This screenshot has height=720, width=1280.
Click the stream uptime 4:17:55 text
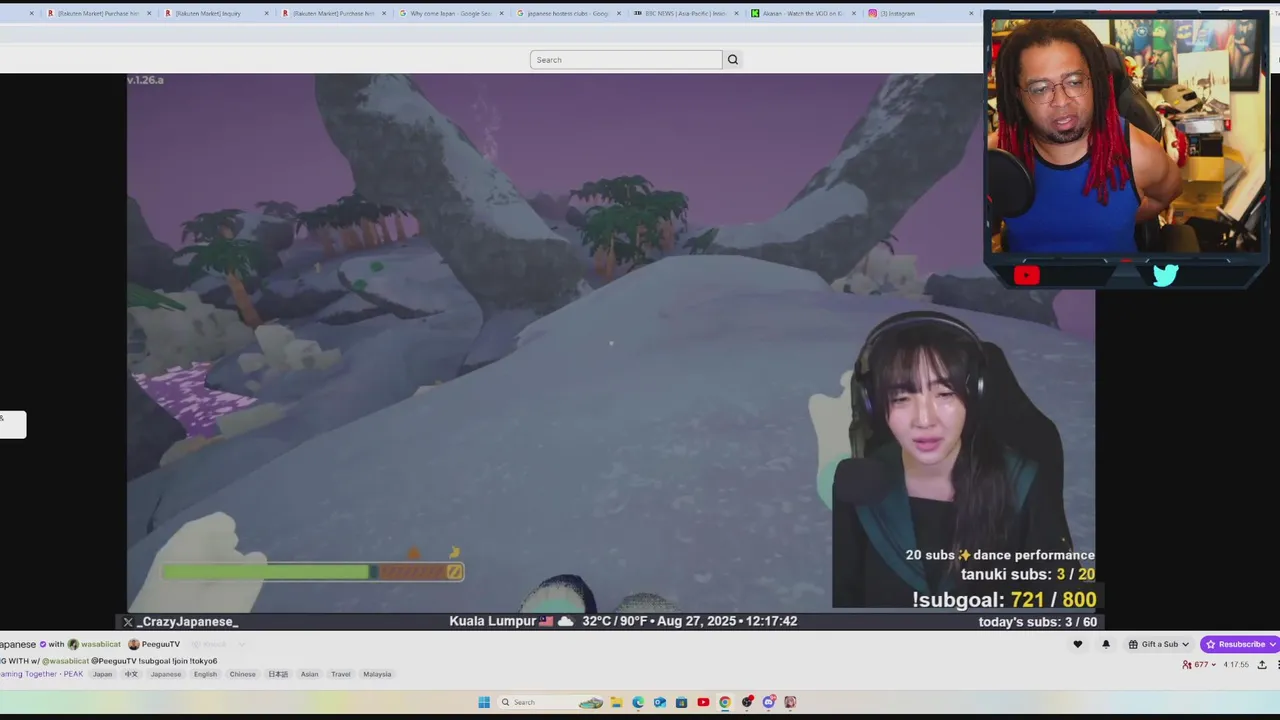[x=1238, y=665]
